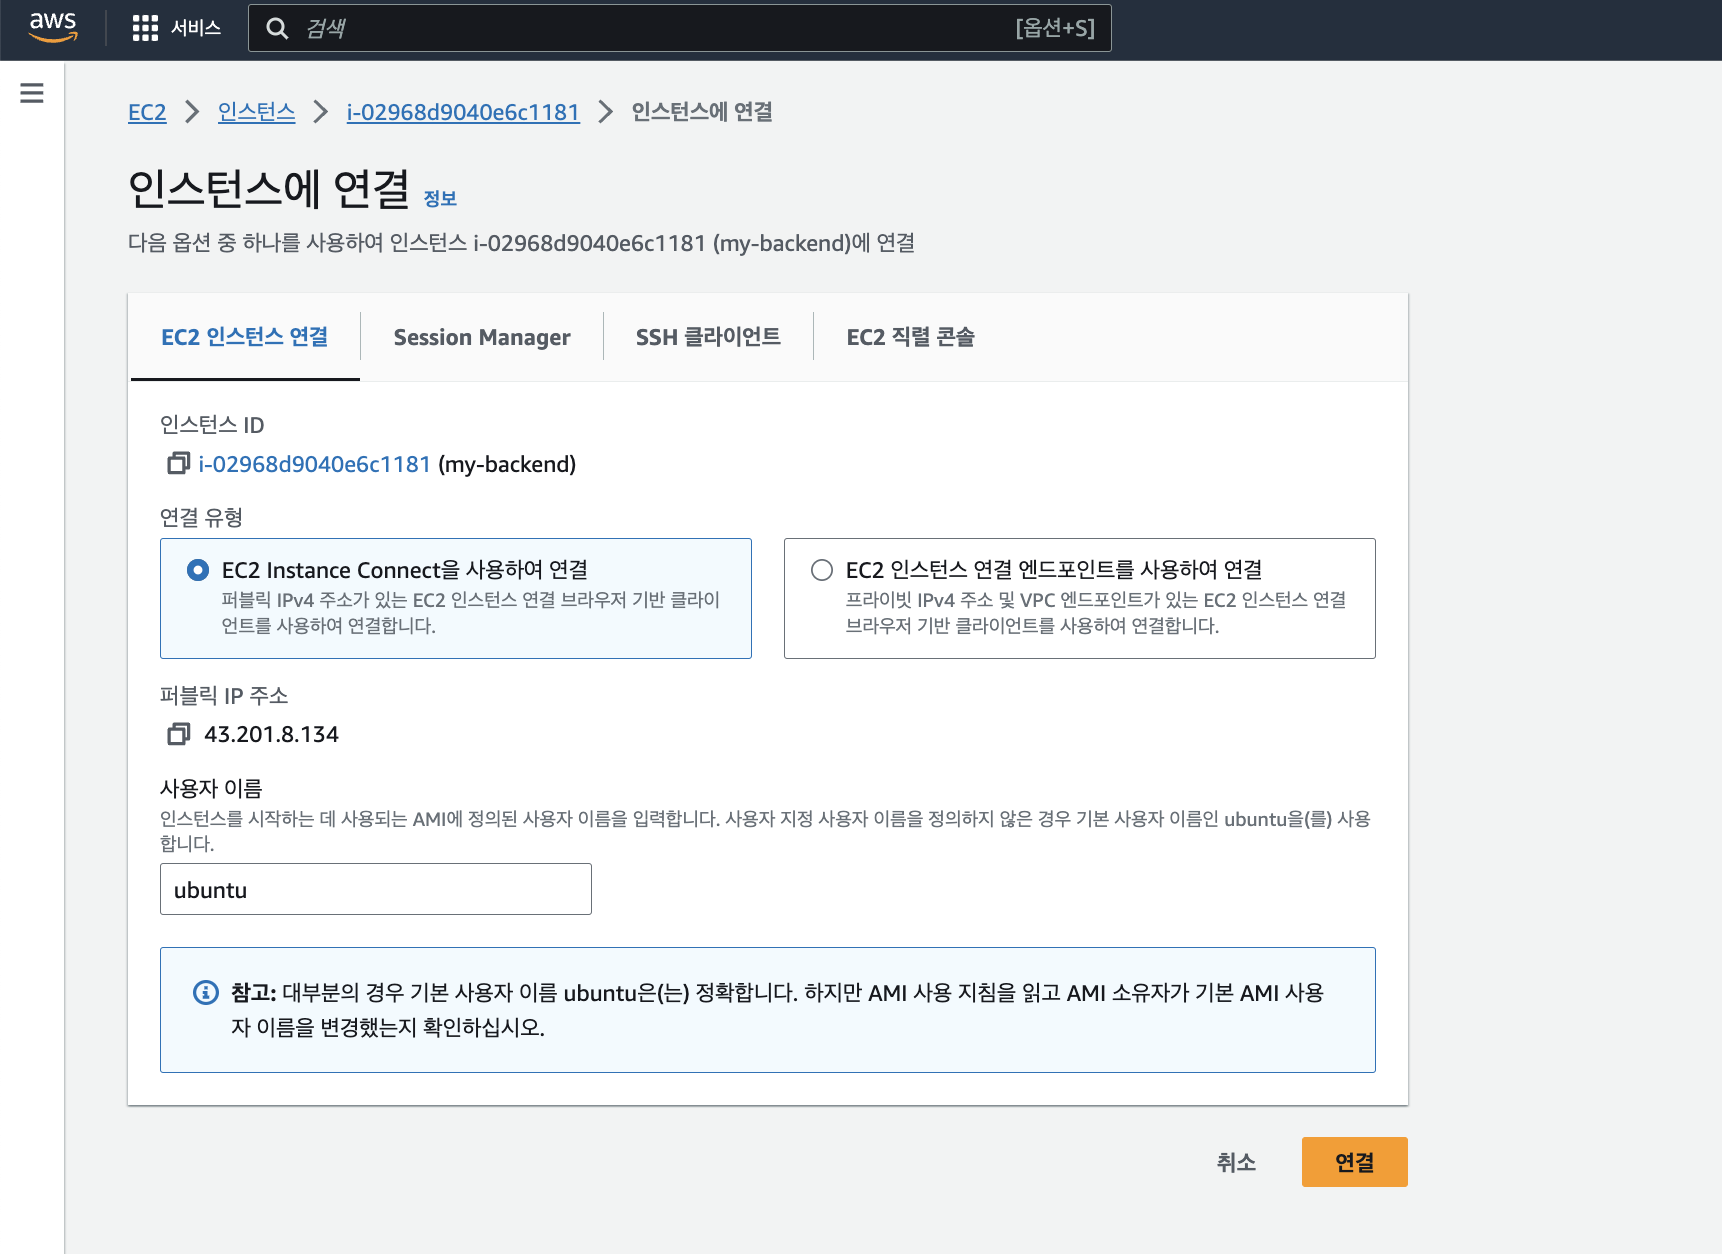Open the AWS logo home link
Viewport: 1722px width, 1254px height.
click(x=53, y=27)
